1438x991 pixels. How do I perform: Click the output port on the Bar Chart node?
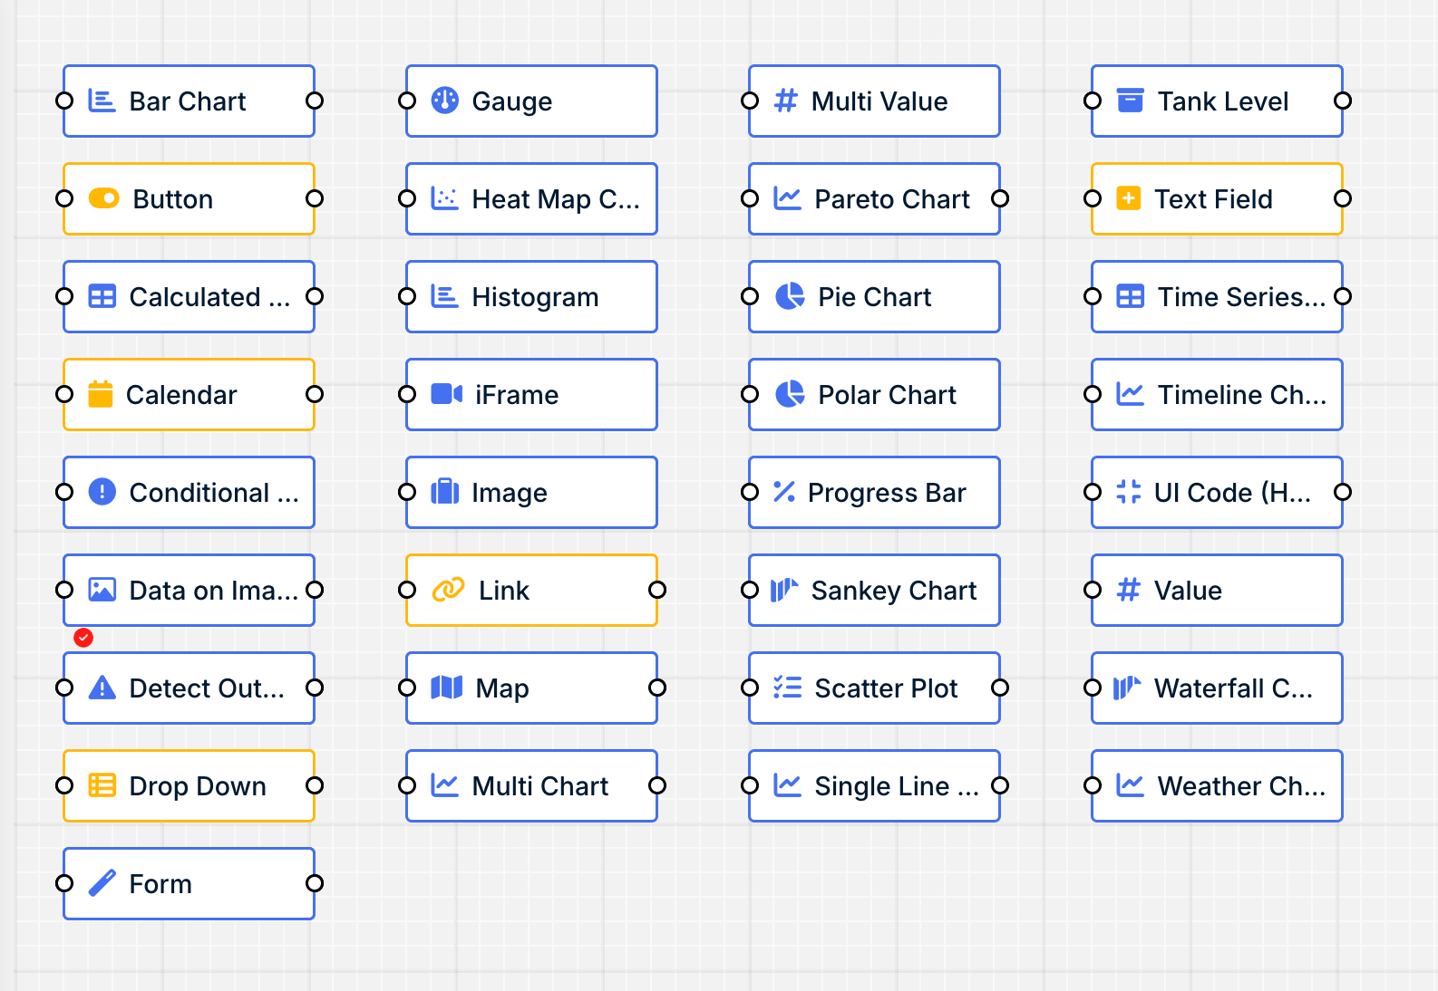tap(315, 100)
